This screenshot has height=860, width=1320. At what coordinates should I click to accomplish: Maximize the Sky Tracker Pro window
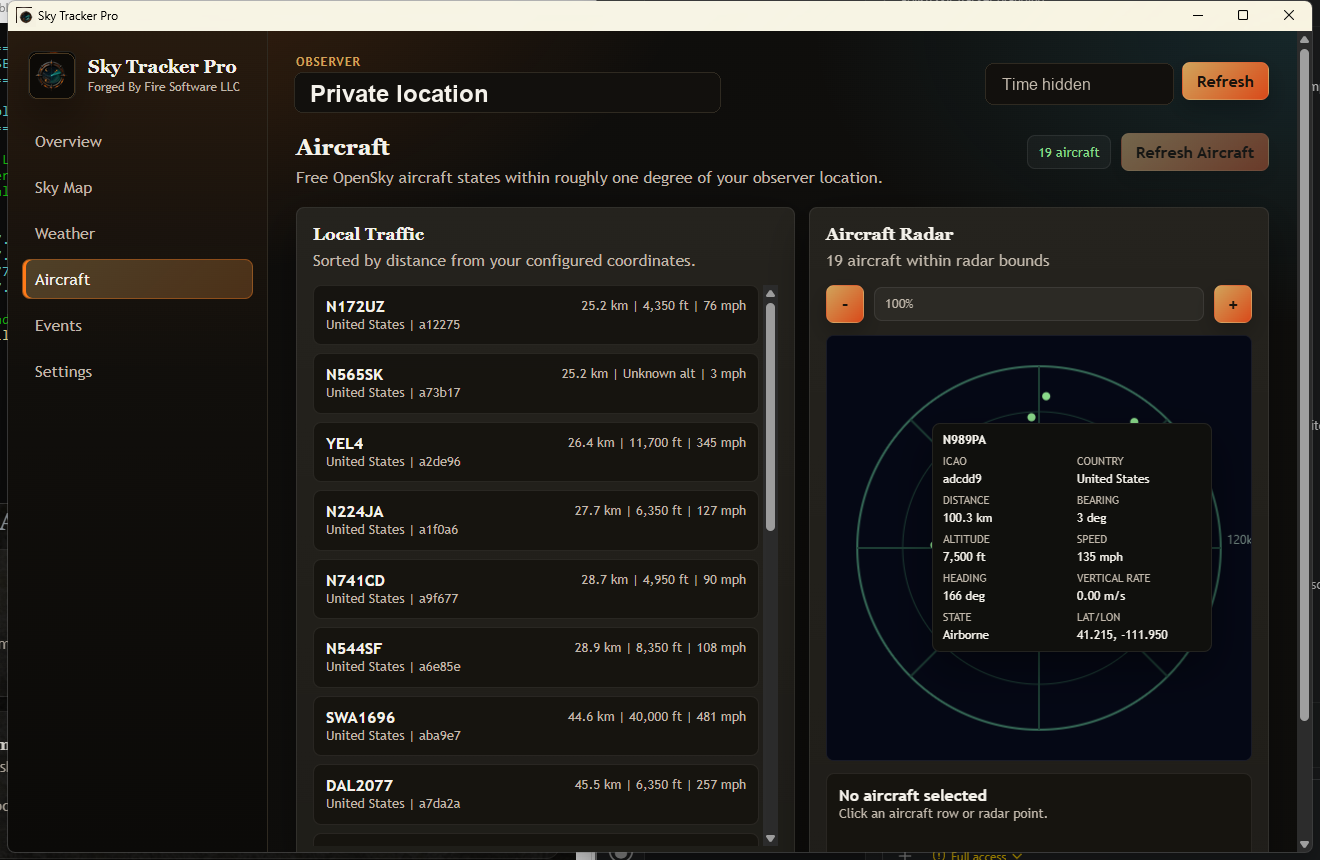click(x=1243, y=15)
